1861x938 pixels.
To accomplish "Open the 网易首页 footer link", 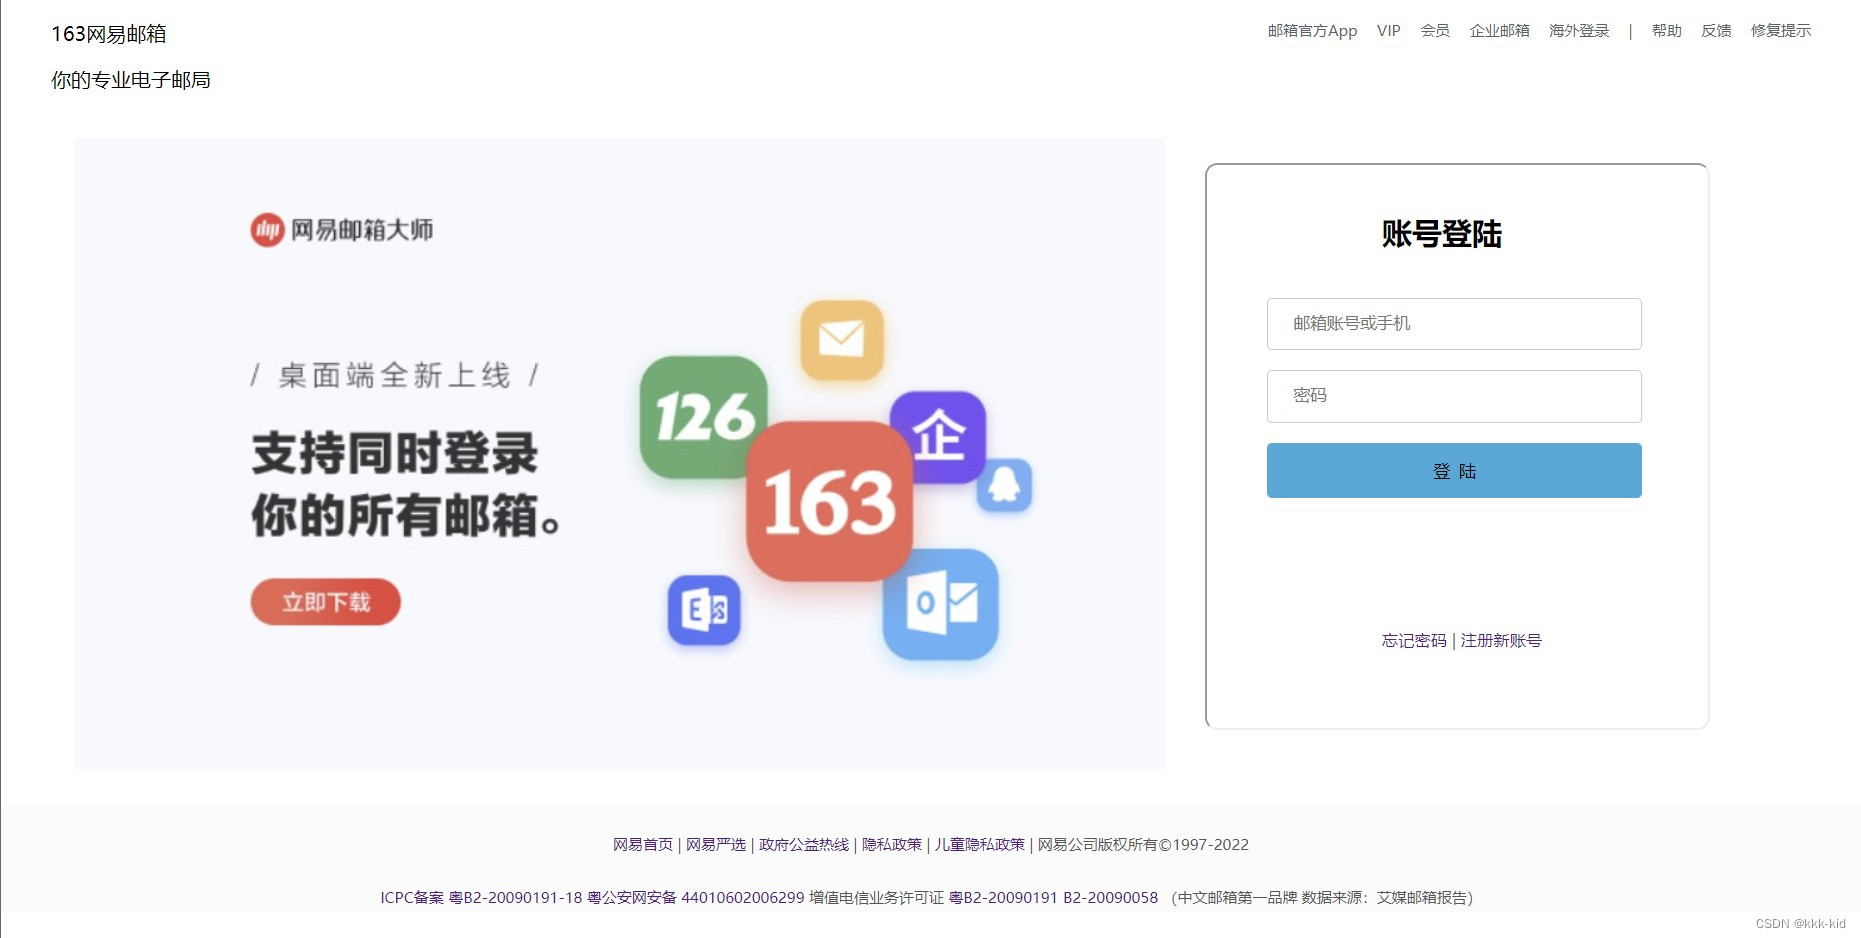I will (643, 845).
